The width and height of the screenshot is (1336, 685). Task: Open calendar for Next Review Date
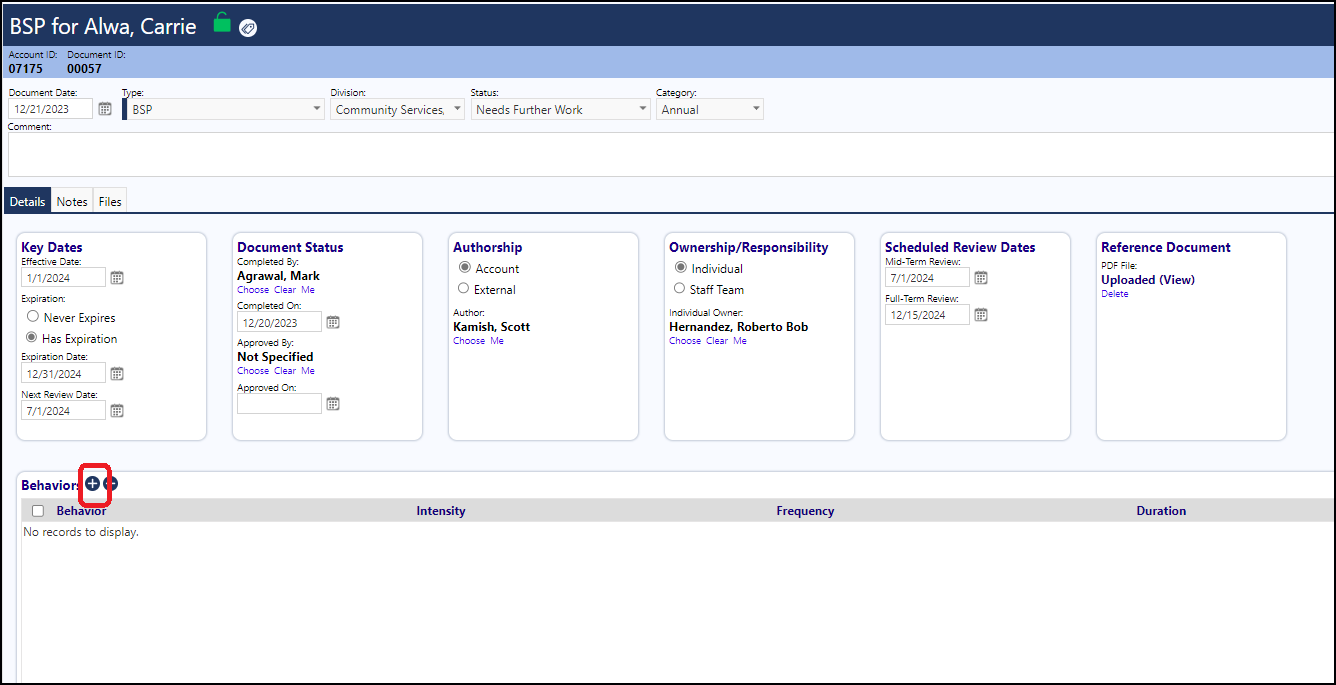117,411
